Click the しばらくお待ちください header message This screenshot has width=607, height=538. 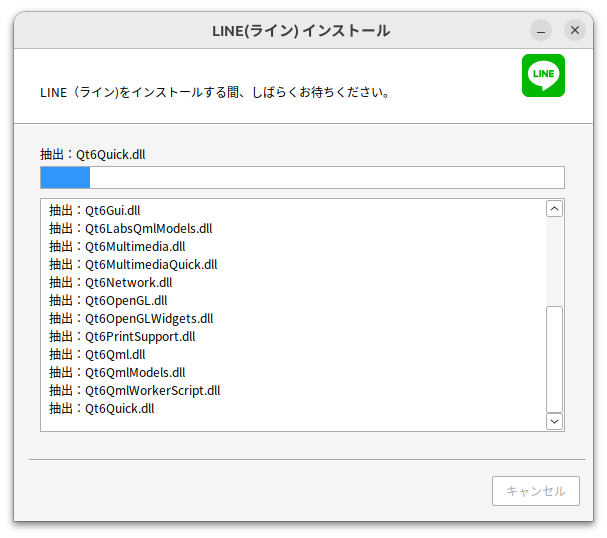pyautogui.click(x=215, y=93)
